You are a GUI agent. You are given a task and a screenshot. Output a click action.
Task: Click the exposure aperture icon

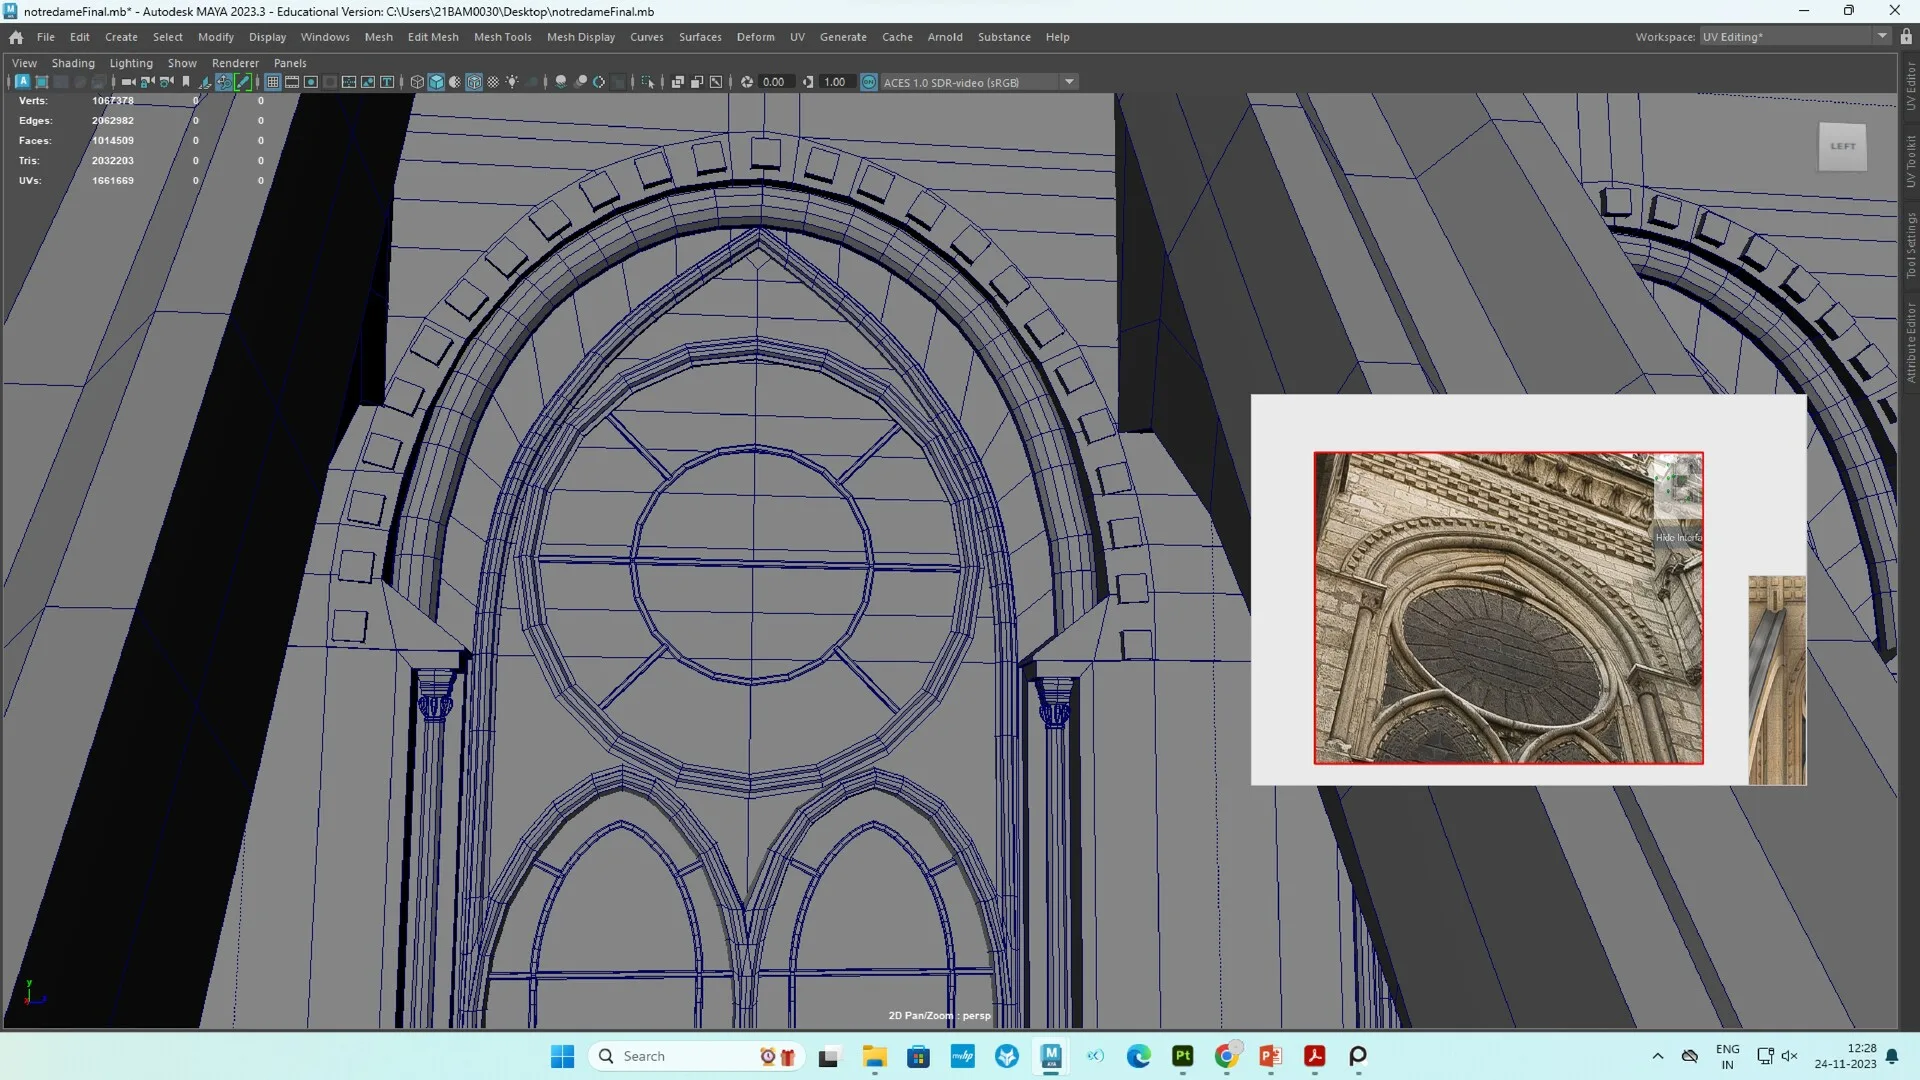(746, 82)
